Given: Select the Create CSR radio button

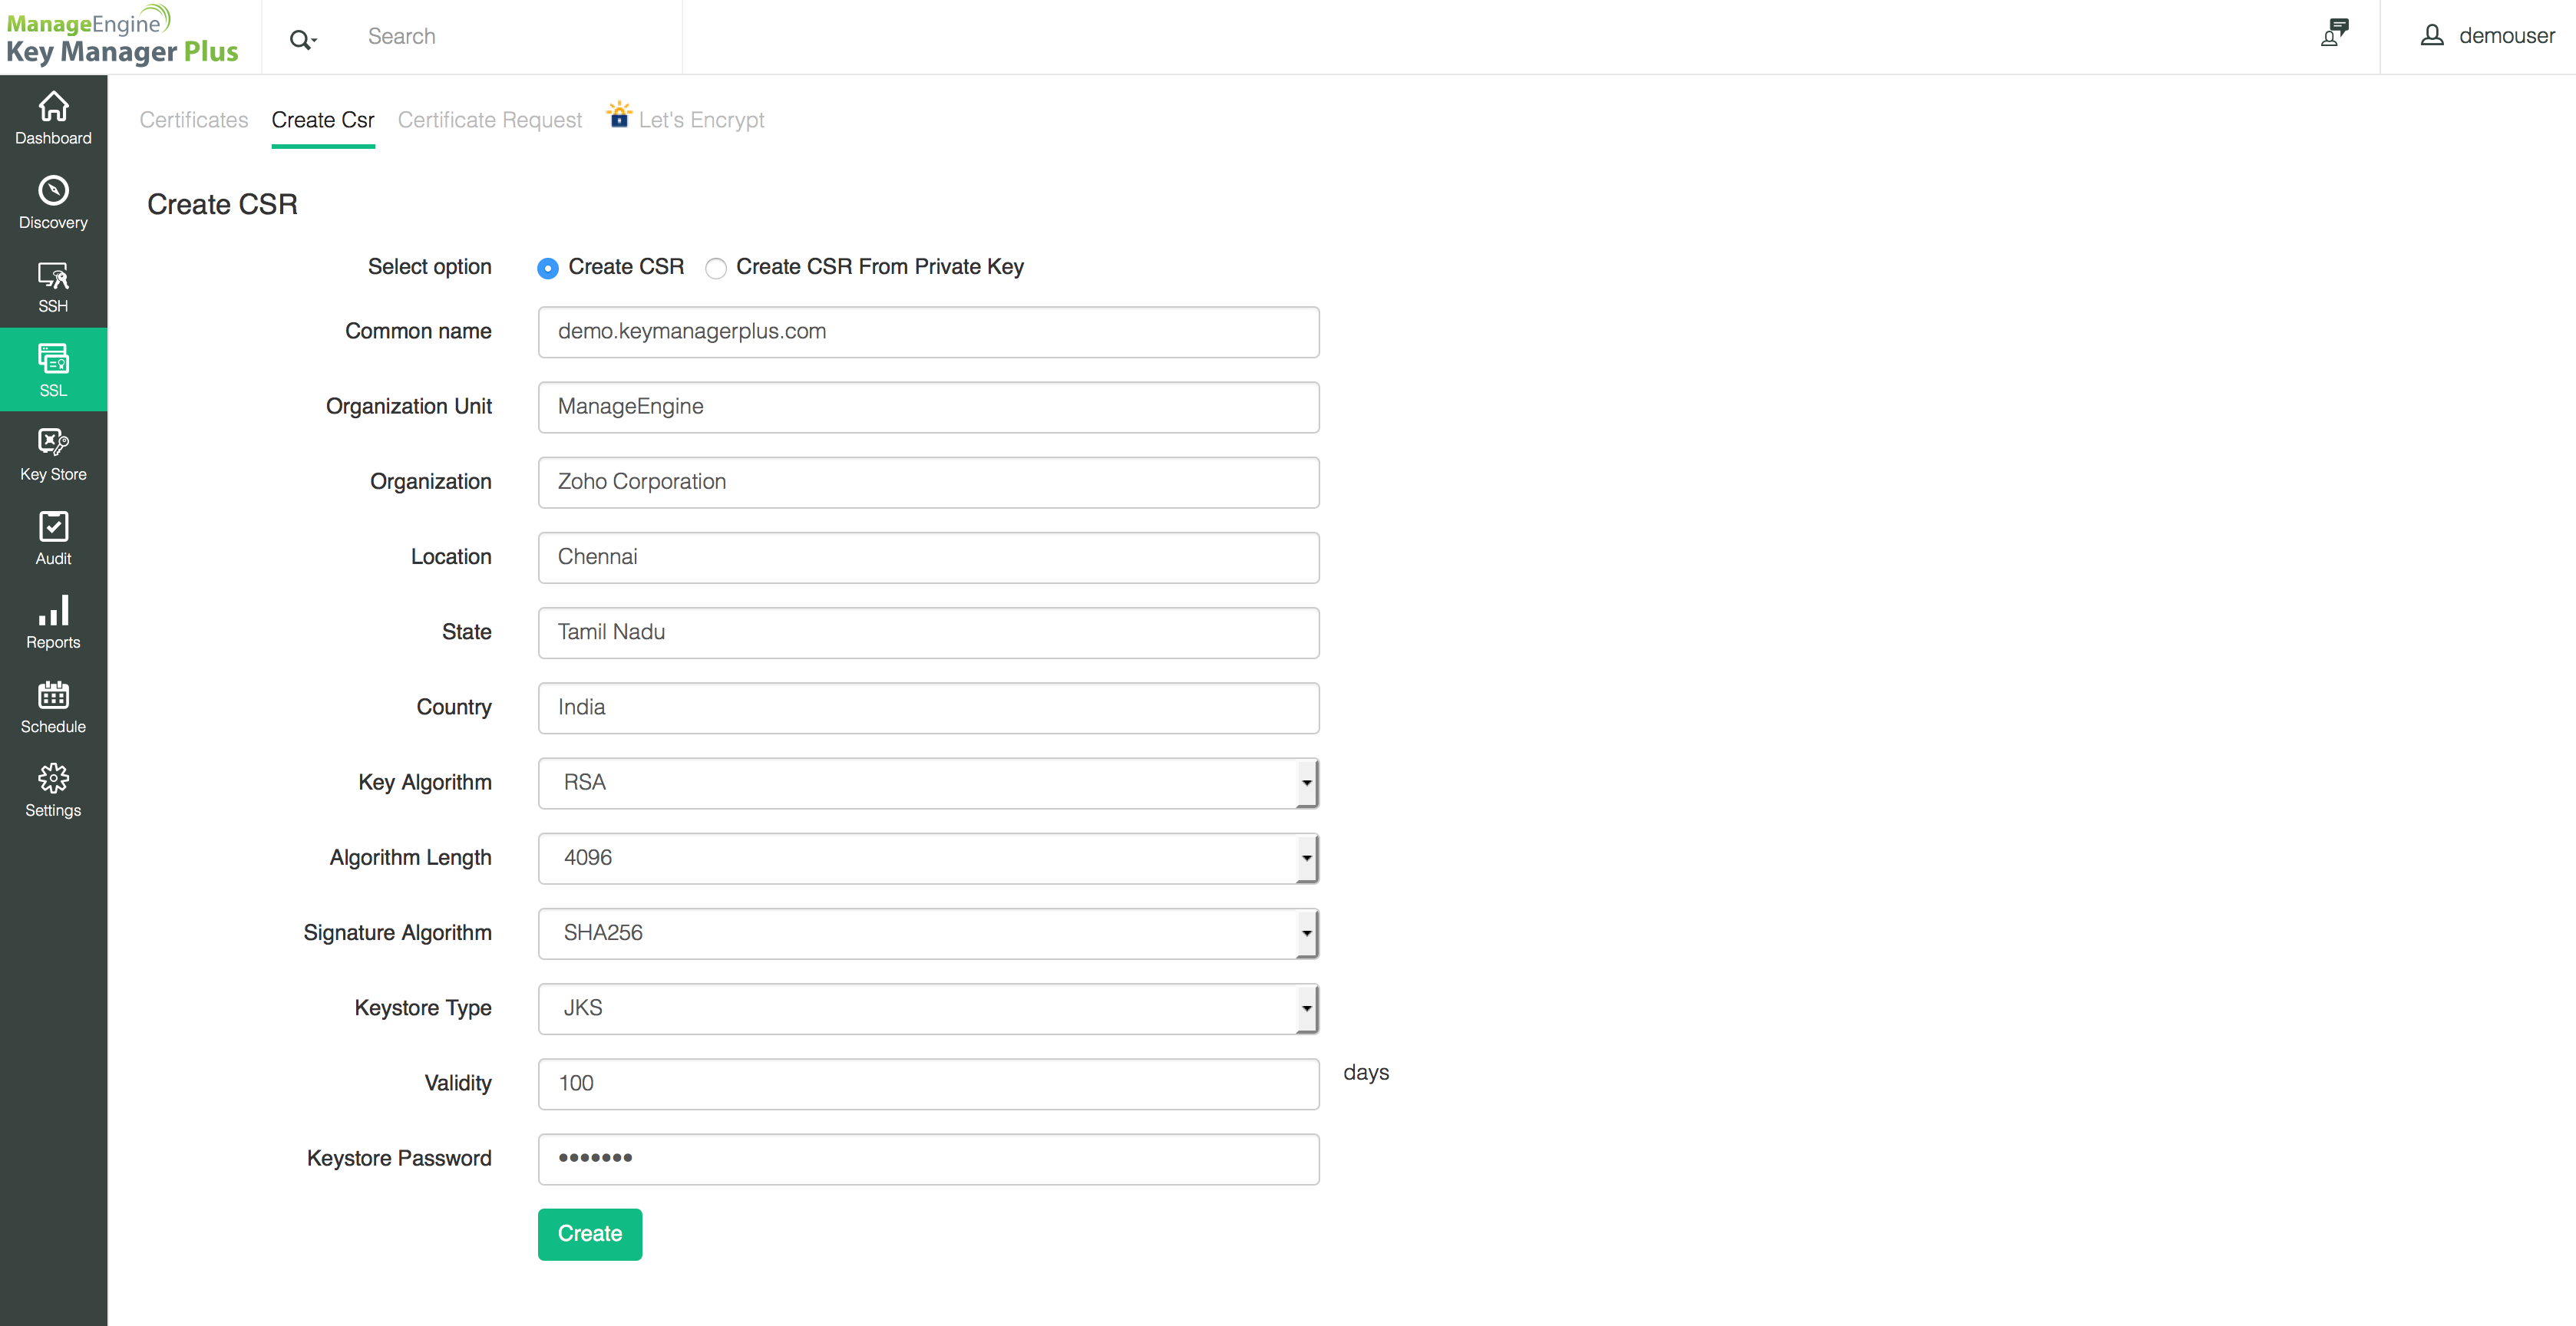Looking at the screenshot, I should click(547, 268).
